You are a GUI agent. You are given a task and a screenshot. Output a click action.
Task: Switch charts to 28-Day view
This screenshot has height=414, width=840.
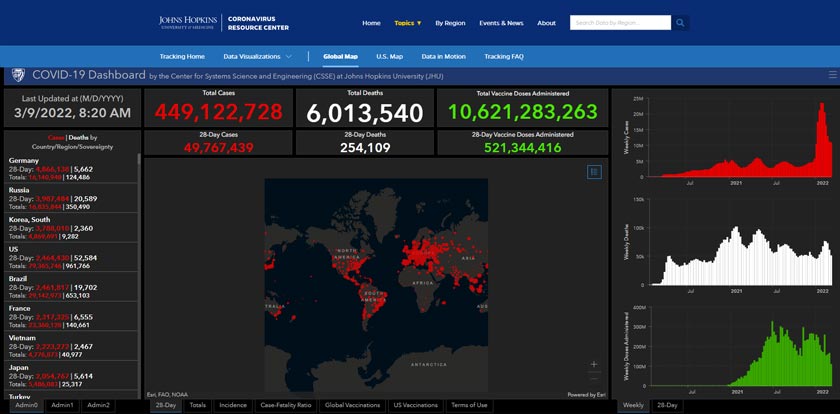(x=666, y=405)
